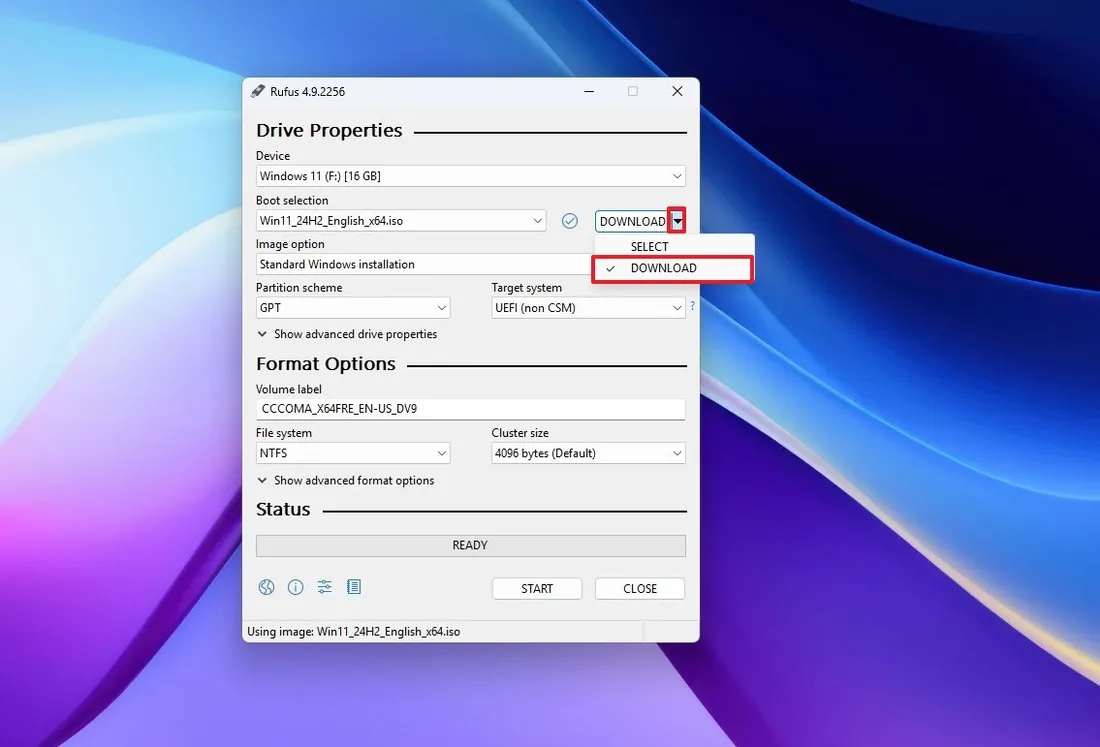
Task: Close the Rufus window
Action: [x=677, y=91]
